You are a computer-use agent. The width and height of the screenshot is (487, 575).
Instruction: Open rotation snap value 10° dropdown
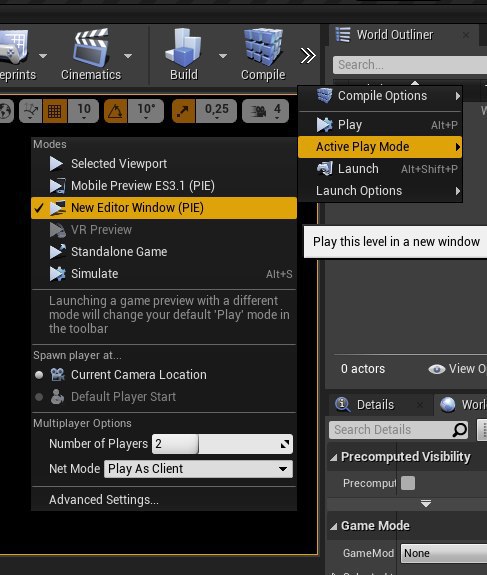point(146,111)
